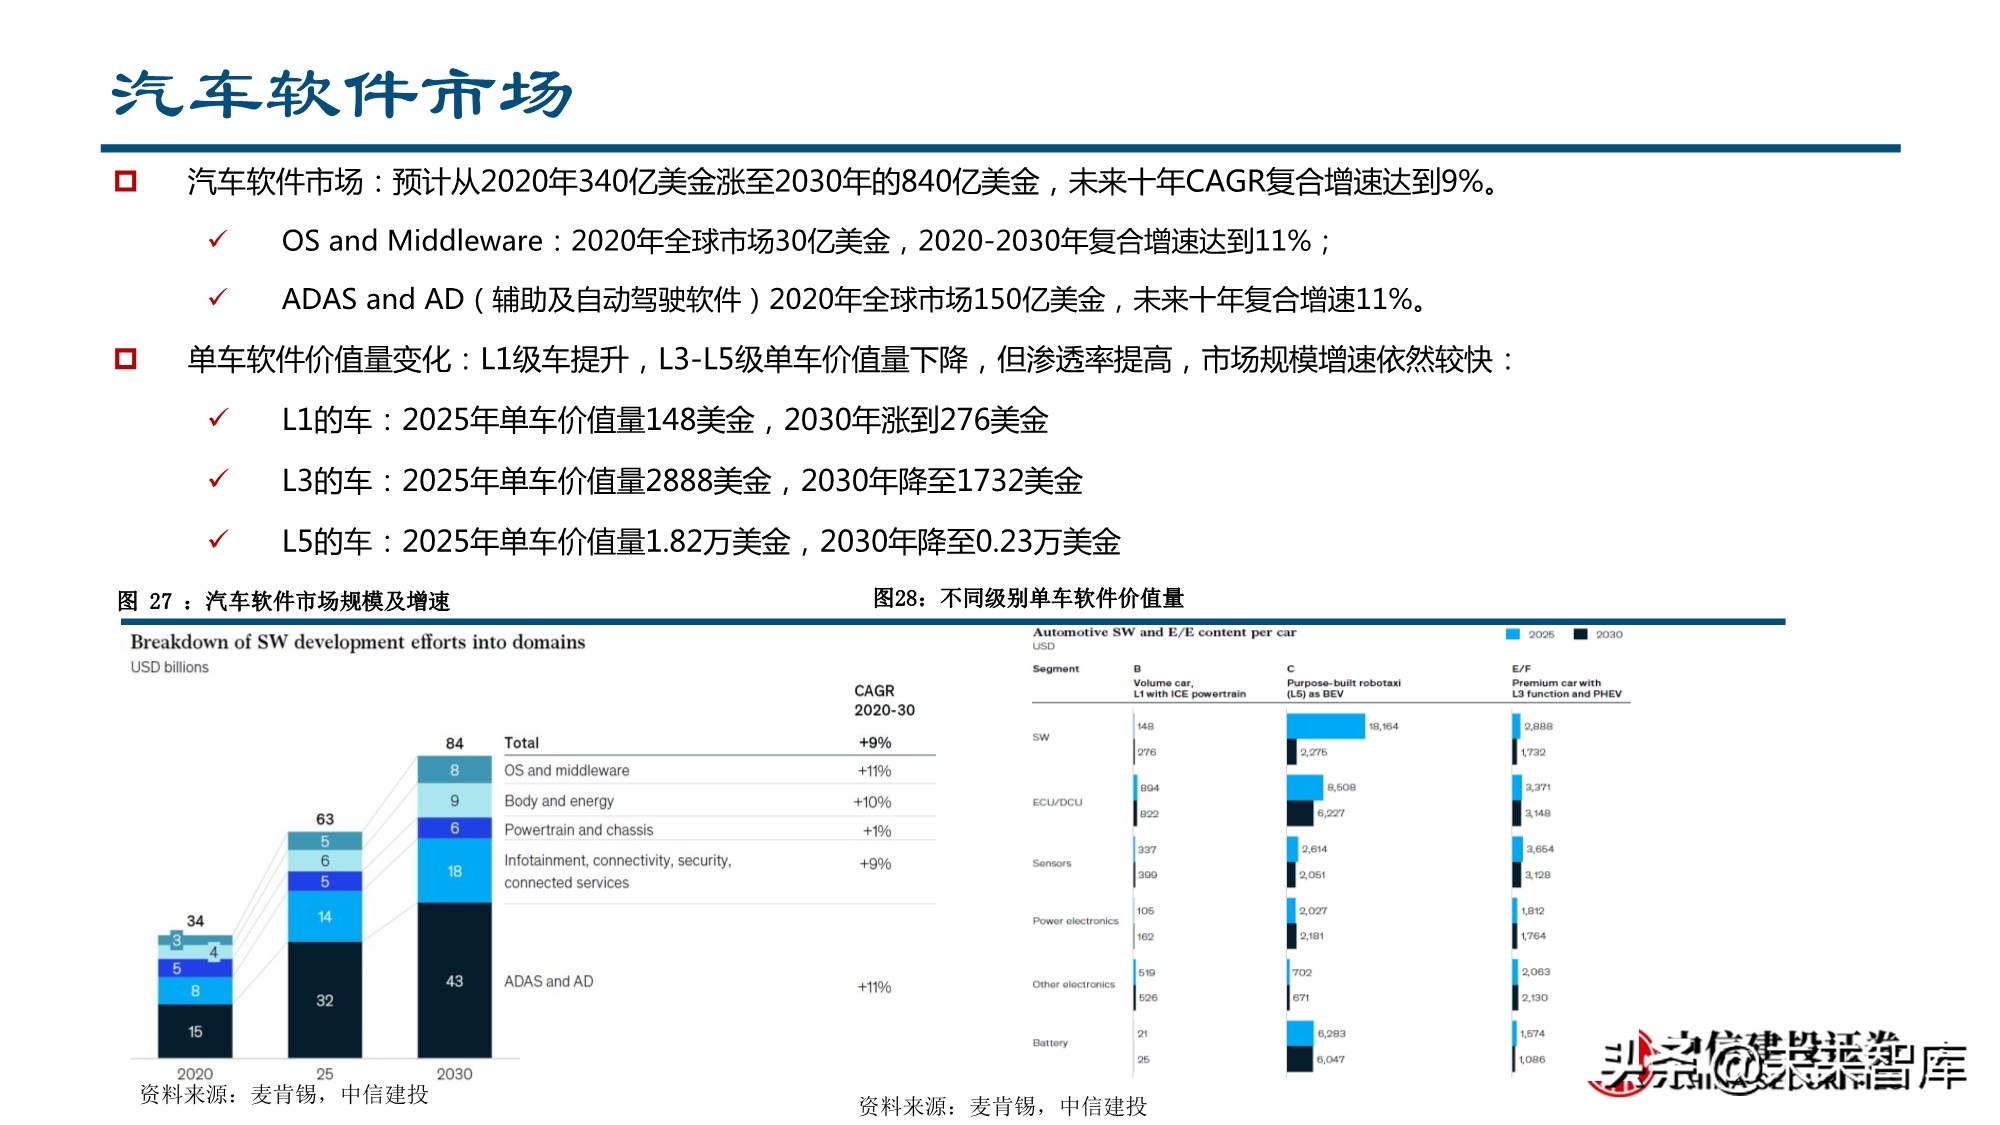Click the '3,654' sensors value

pos(1540,848)
